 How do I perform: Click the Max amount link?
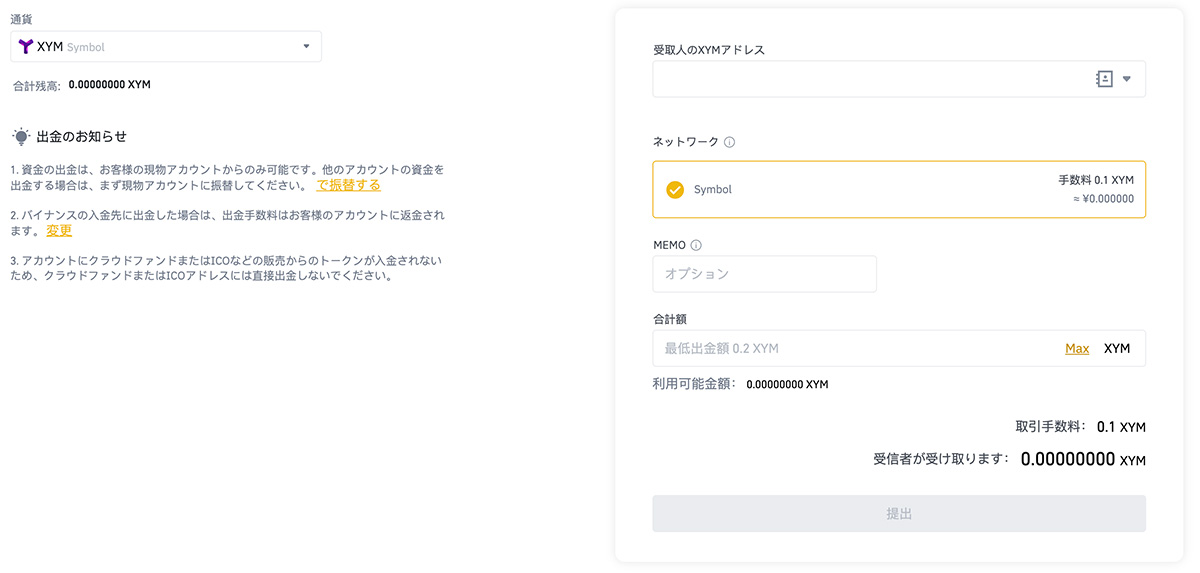[1077, 348]
